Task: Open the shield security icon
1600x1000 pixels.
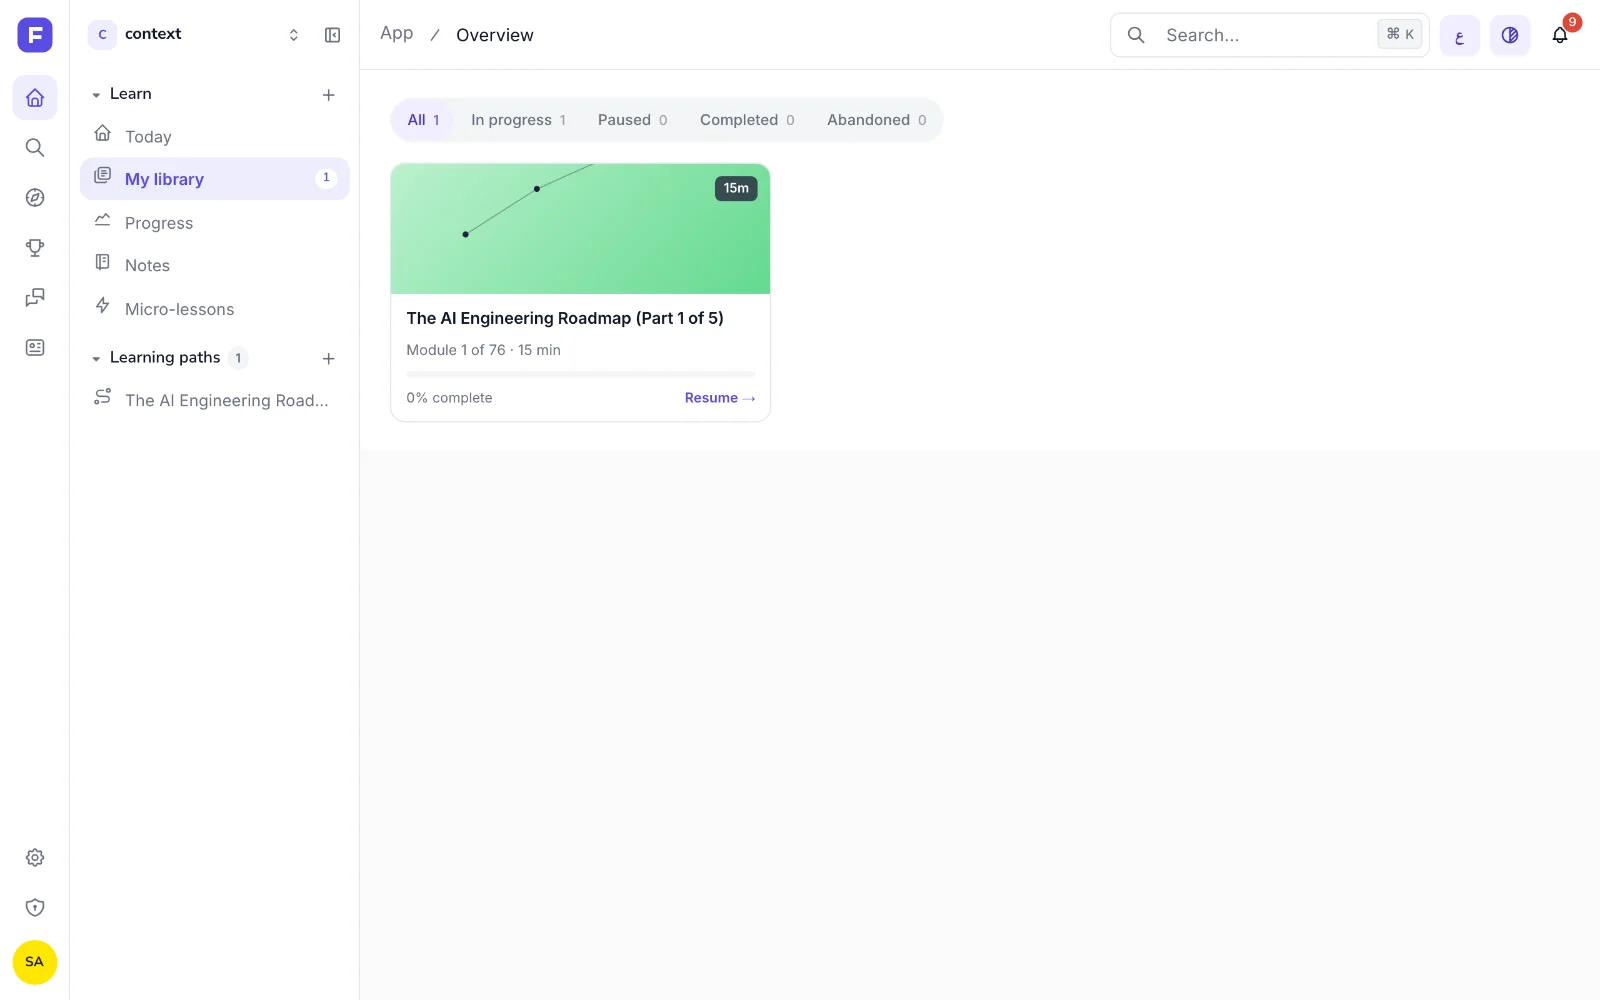Action: click(x=35, y=908)
